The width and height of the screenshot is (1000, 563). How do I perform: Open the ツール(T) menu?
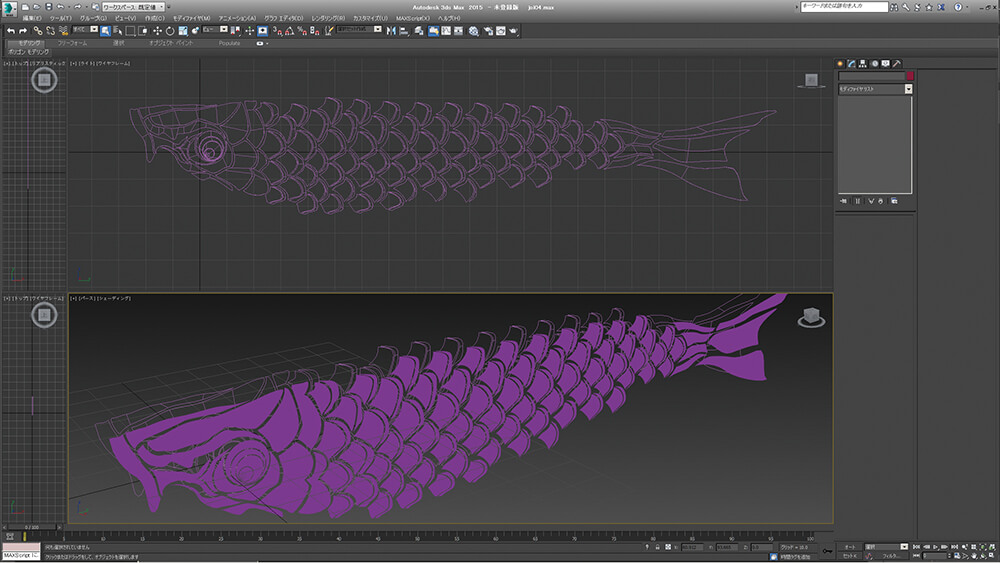pyautogui.click(x=61, y=18)
